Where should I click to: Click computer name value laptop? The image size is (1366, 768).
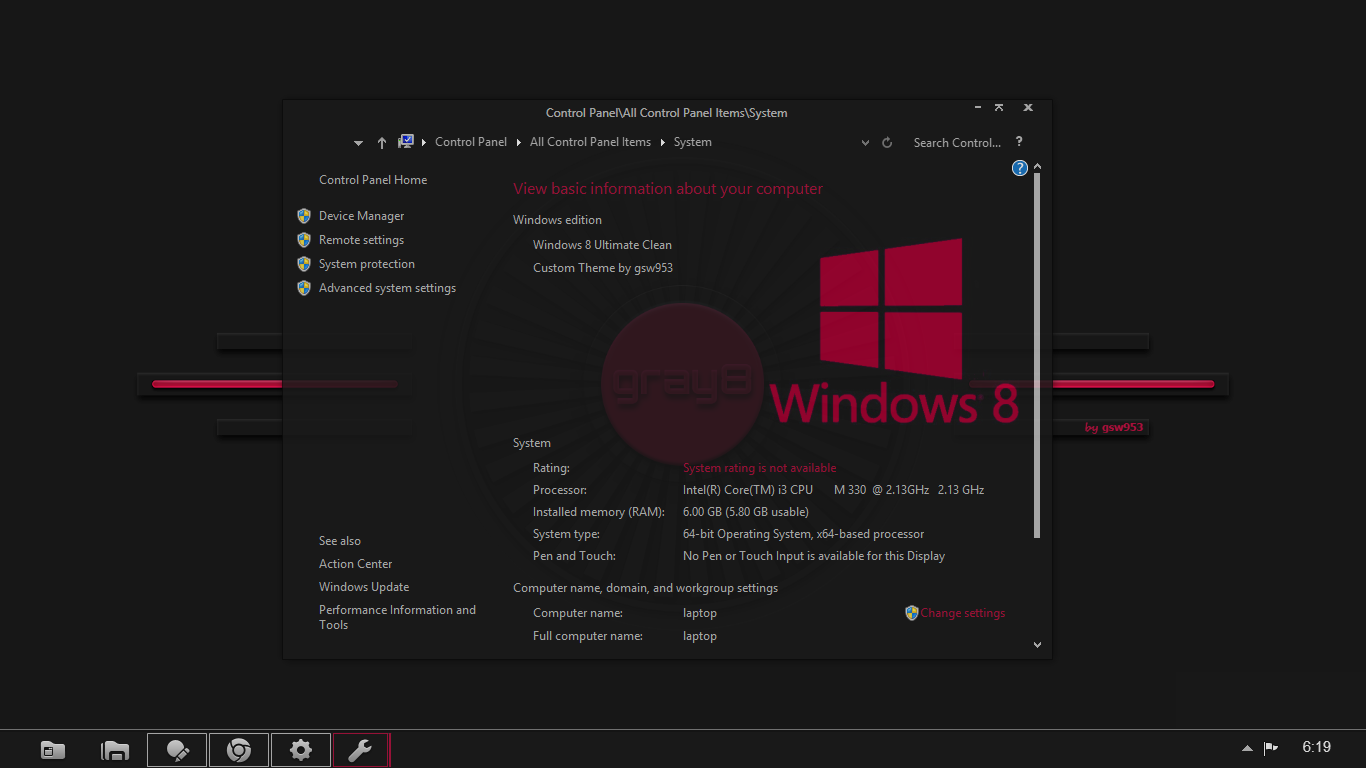point(700,613)
